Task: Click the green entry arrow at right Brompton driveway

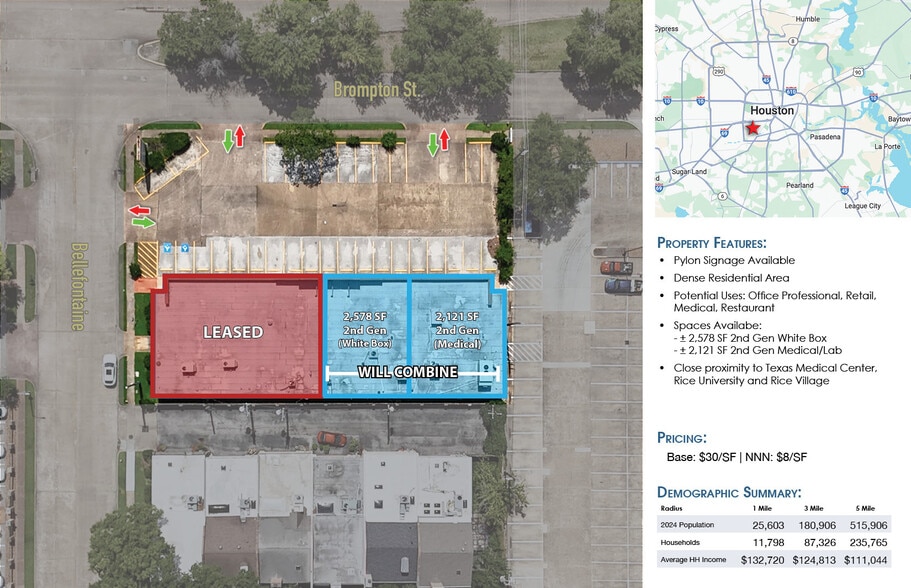Action: (432, 144)
